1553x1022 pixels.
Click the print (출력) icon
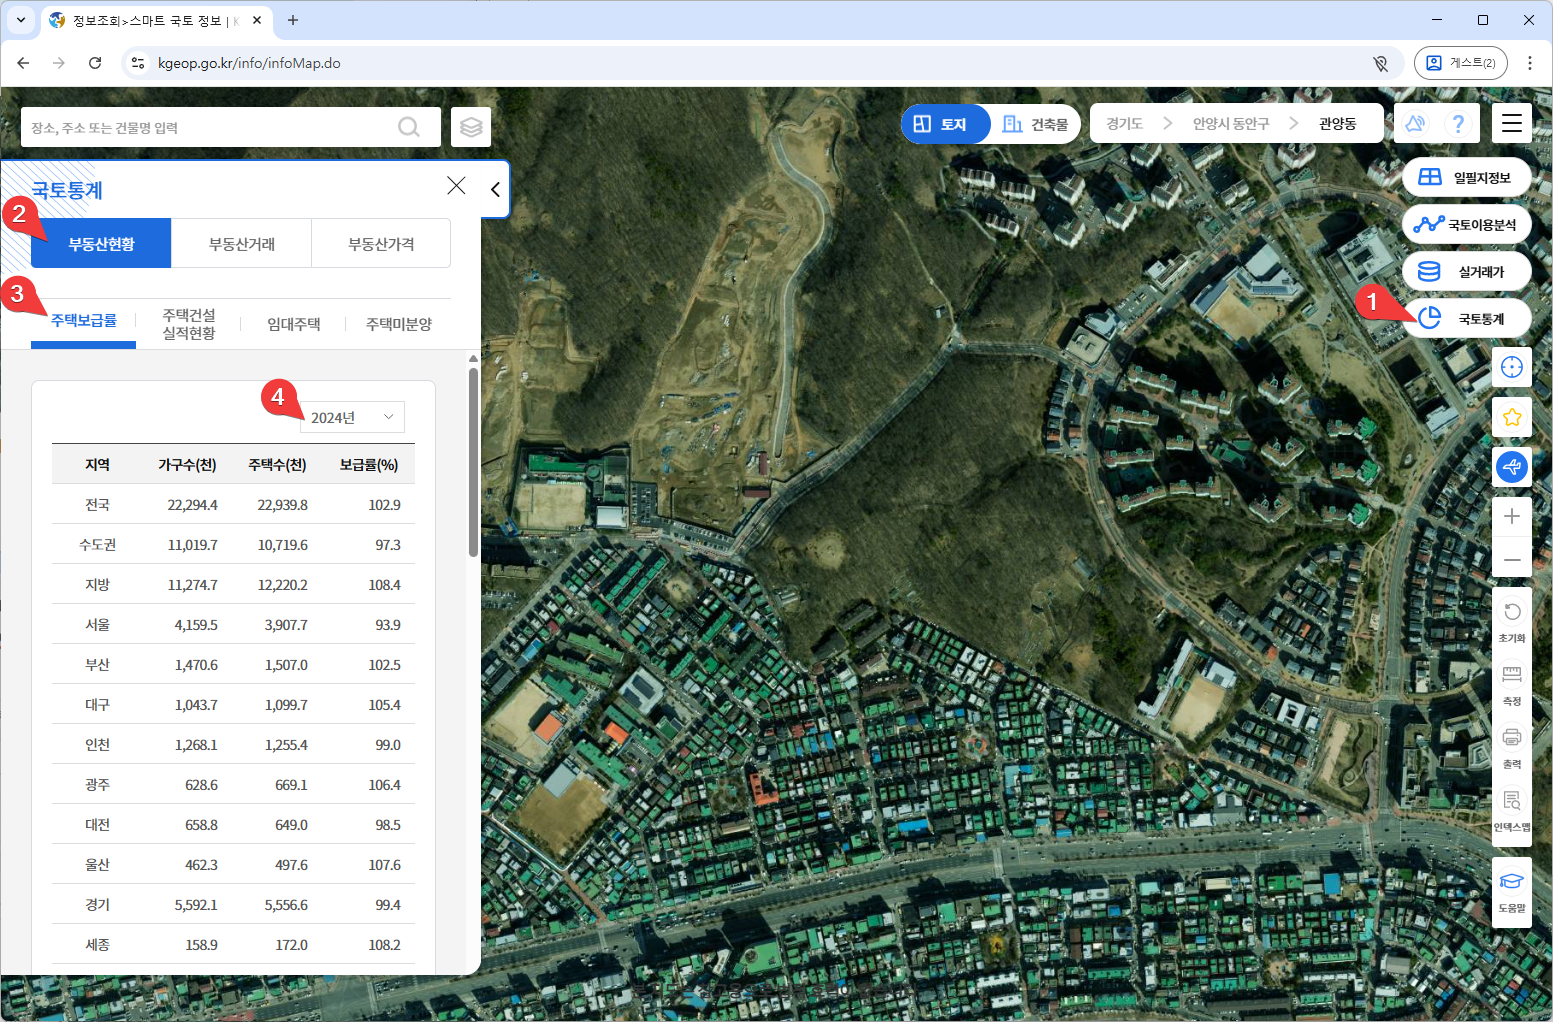coord(1511,745)
